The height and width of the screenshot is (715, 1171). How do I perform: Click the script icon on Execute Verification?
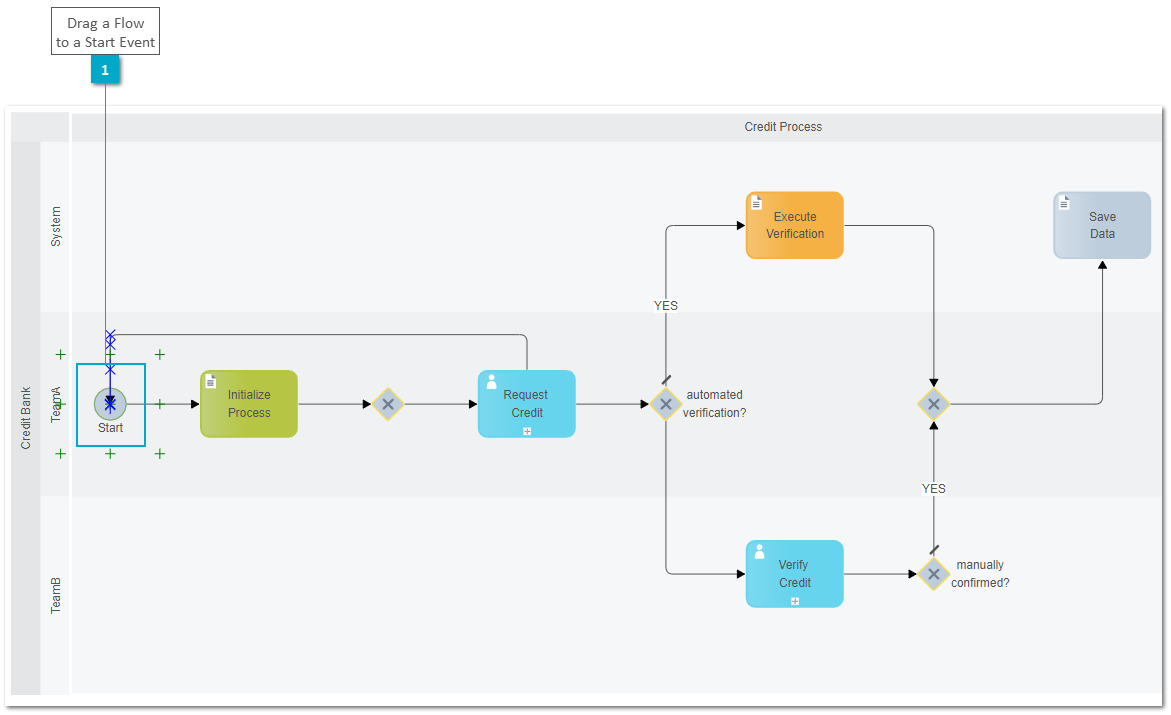[757, 203]
